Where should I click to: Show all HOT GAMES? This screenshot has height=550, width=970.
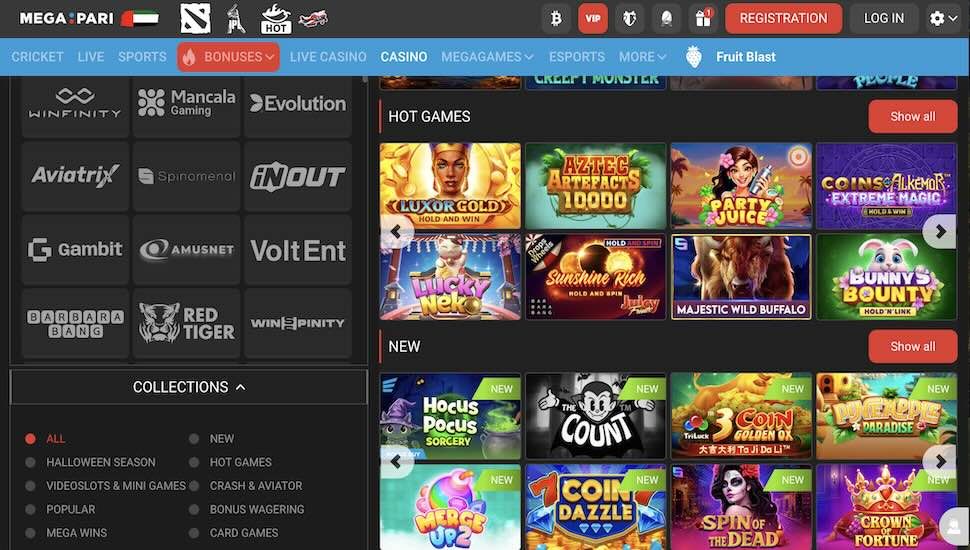coord(912,116)
